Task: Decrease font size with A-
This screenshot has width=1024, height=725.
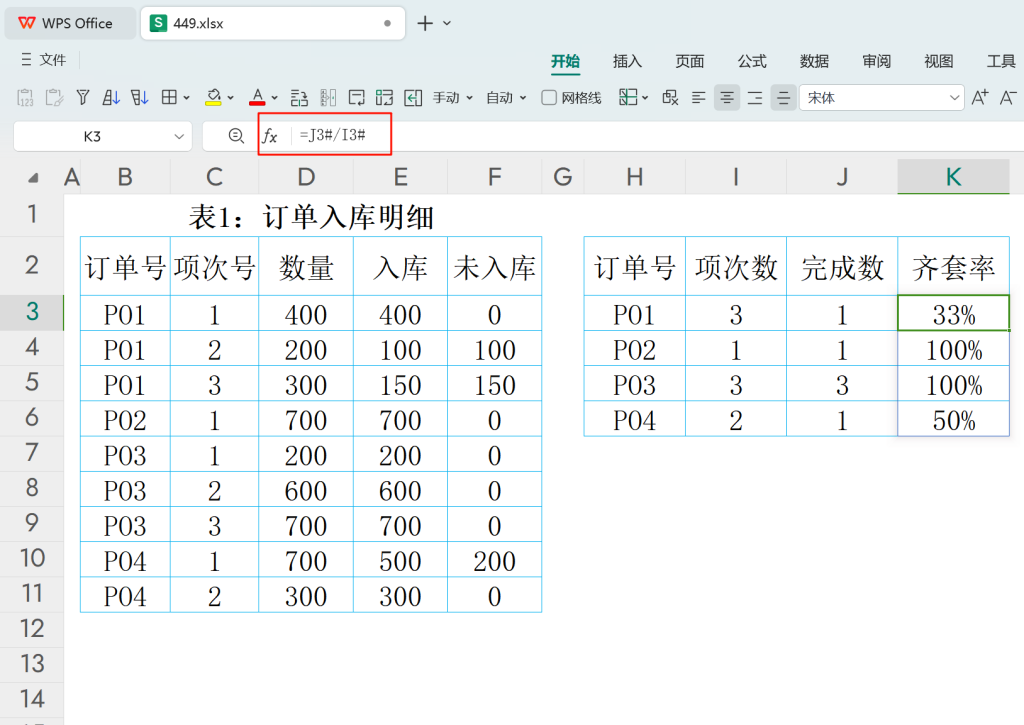Action: click(x=1008, y=98)
